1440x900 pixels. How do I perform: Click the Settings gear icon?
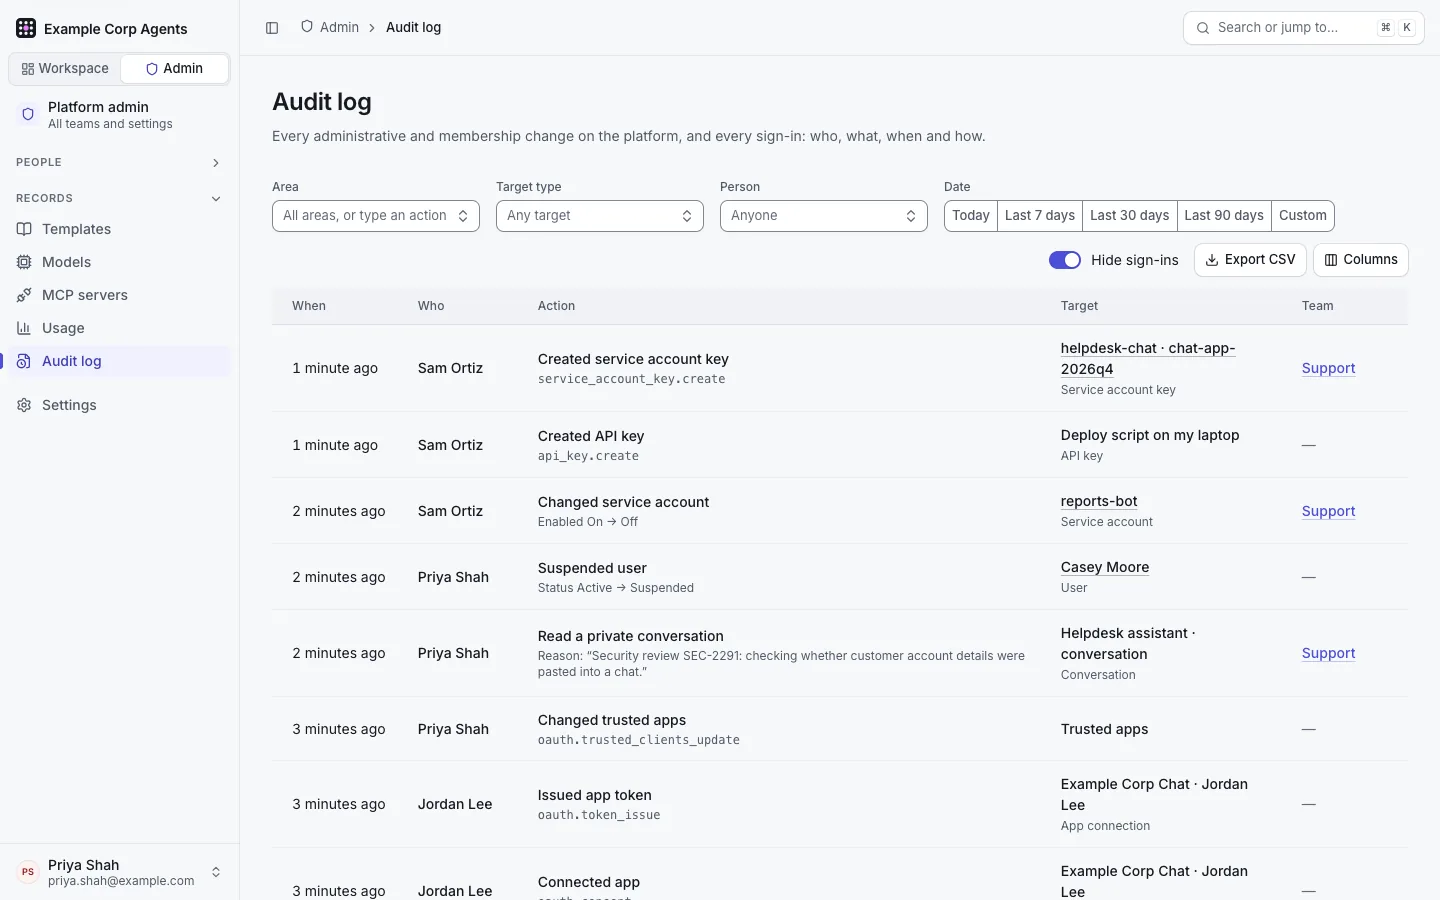point(24,405)
